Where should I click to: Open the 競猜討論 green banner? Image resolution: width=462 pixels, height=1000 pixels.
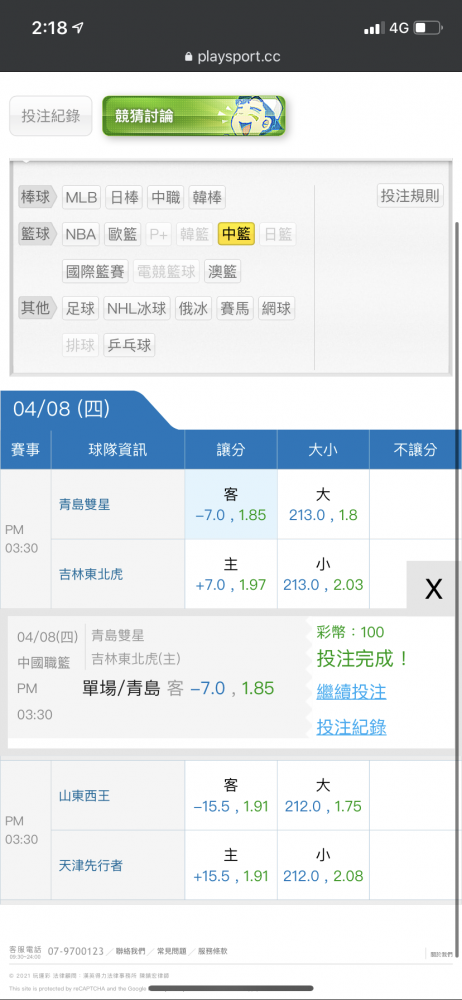point(193,115)
